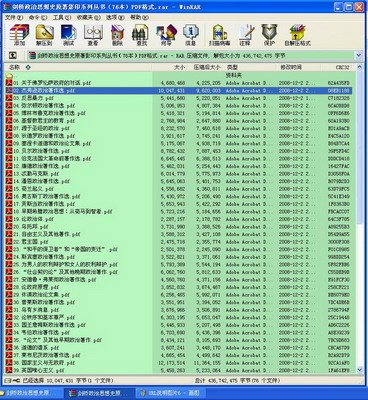Open the 文件(F) menu
The height and width of the screenshot is (400, 368).
pos(14,17)
